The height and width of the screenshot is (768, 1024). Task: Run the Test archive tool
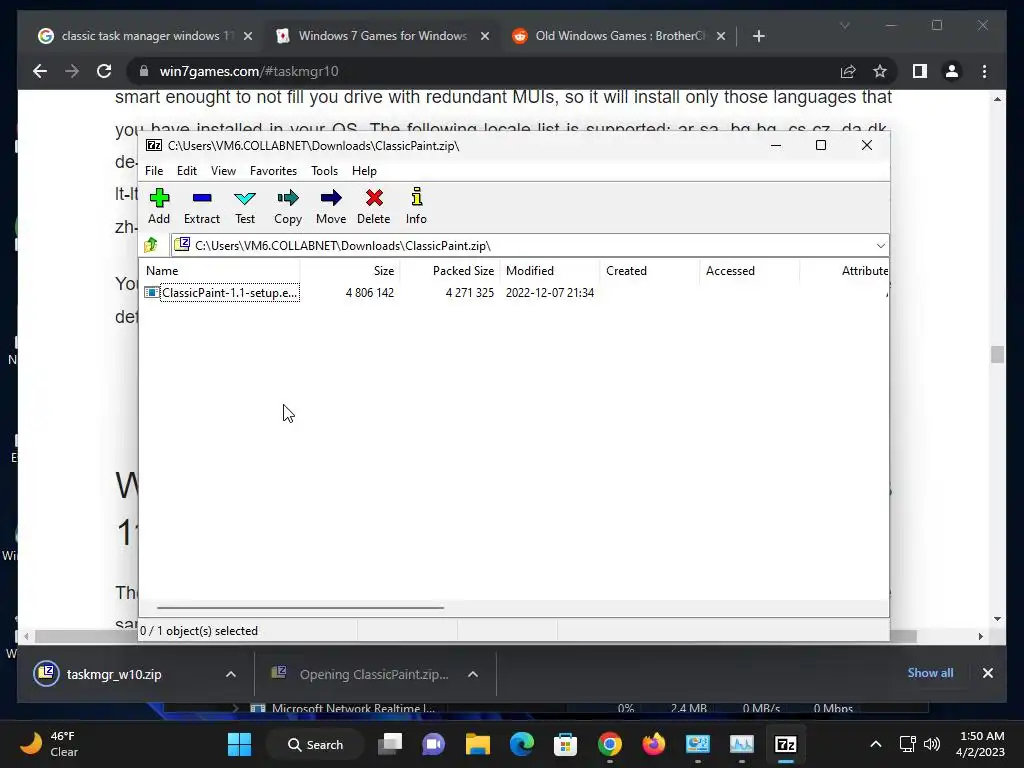coord(245,206)
